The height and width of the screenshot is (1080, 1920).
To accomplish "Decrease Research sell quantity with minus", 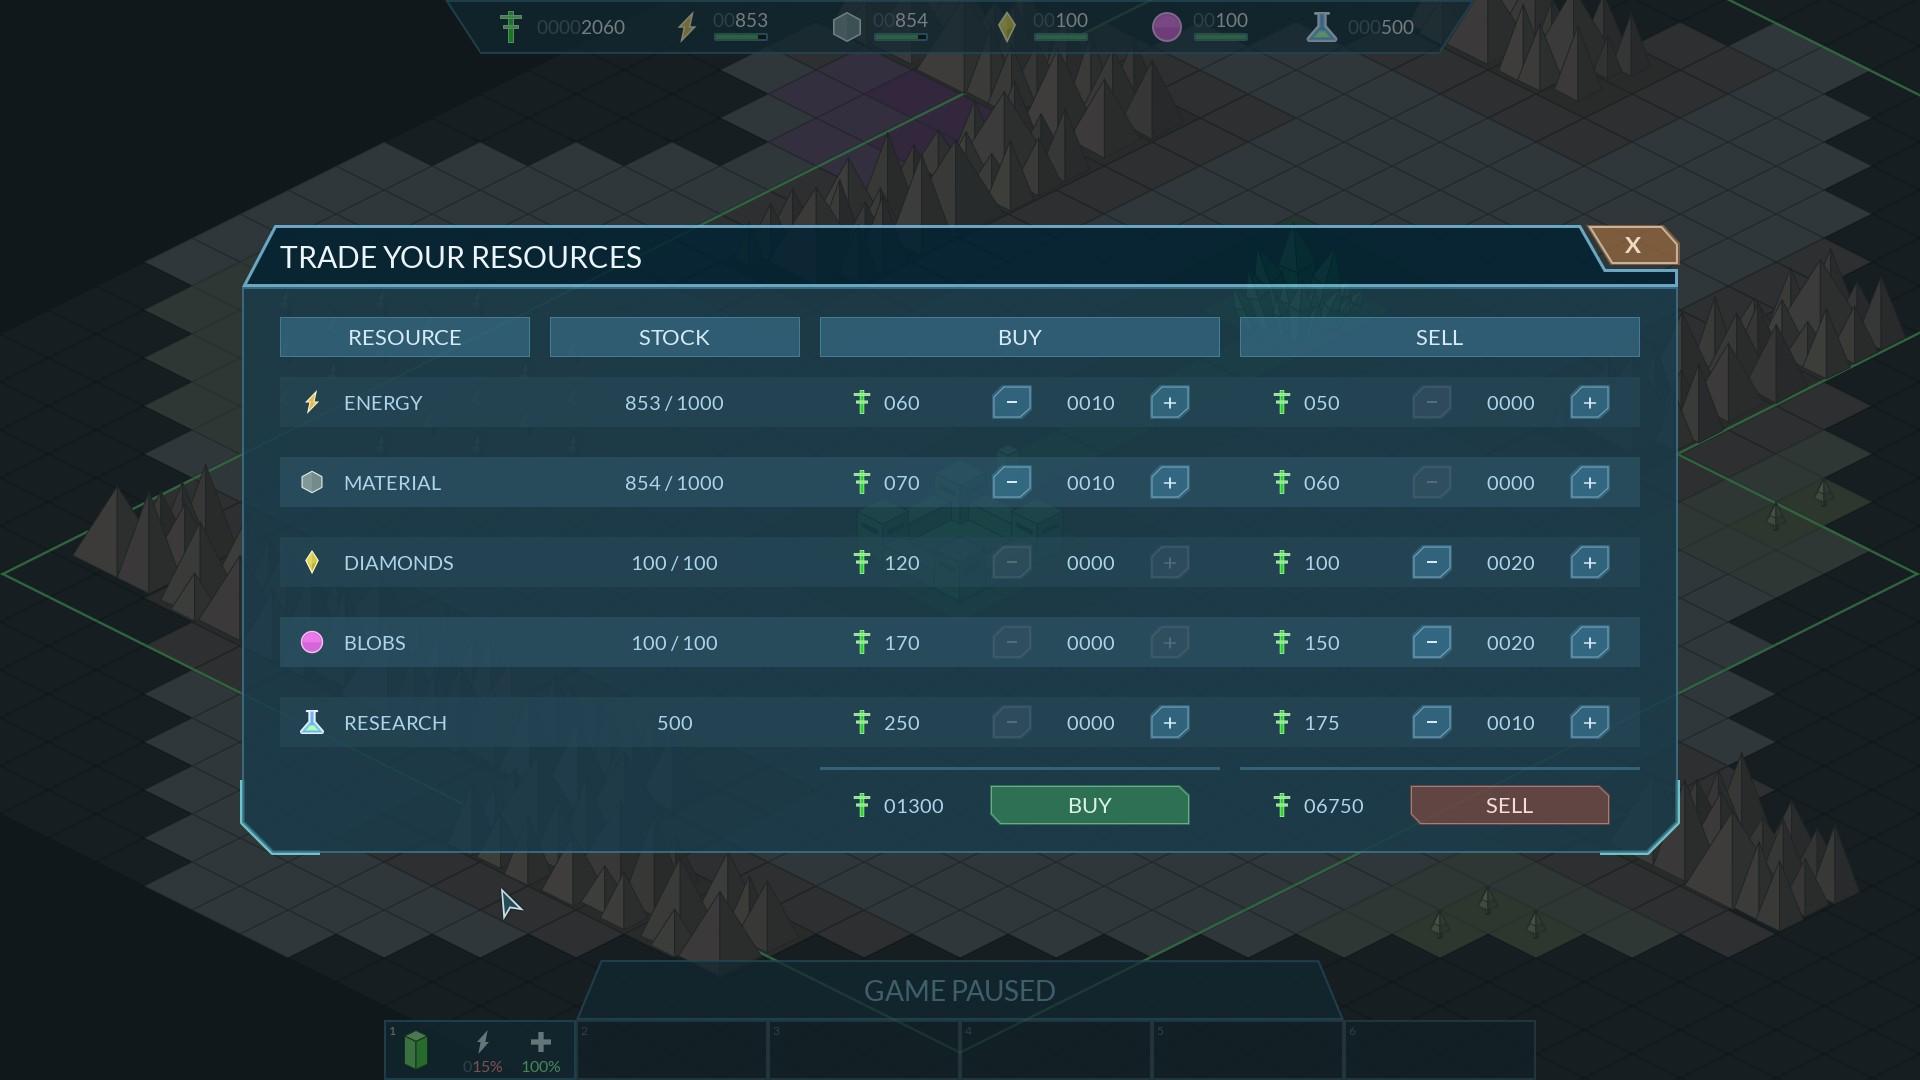I will click(x=1431, y=723).
